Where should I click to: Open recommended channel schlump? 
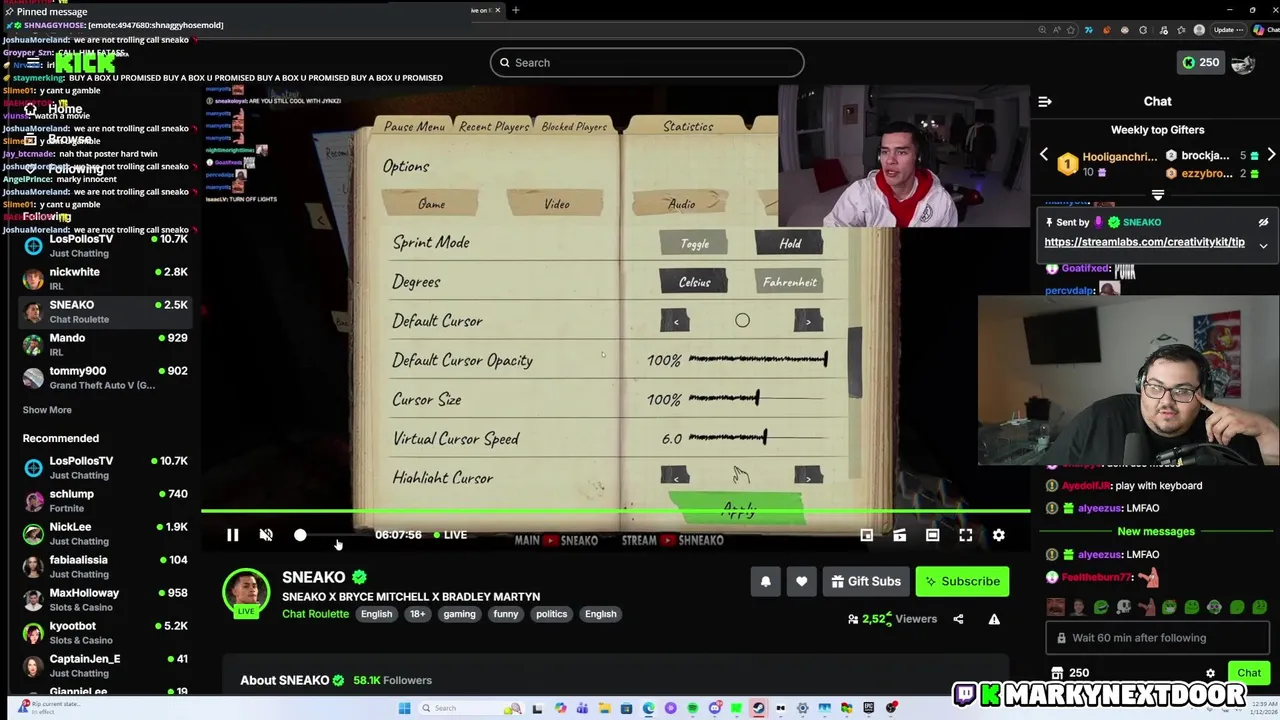coord(105,500)
